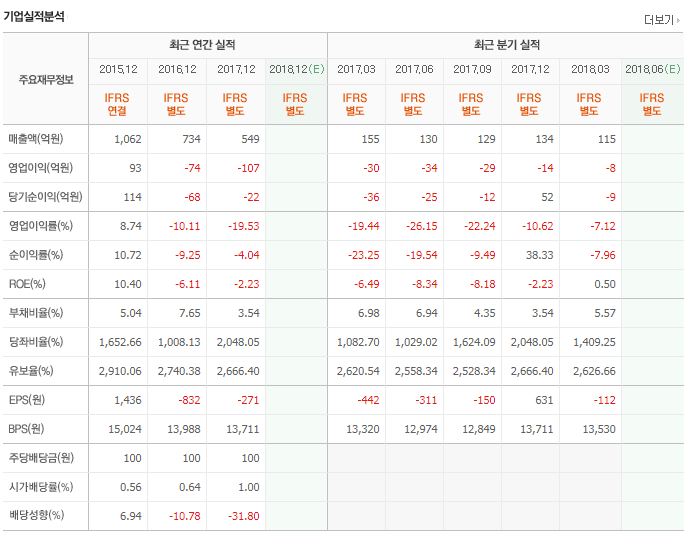Screen dimensions: 692x536
Task: Select the 114 net income value
Action: coord(132,197)
